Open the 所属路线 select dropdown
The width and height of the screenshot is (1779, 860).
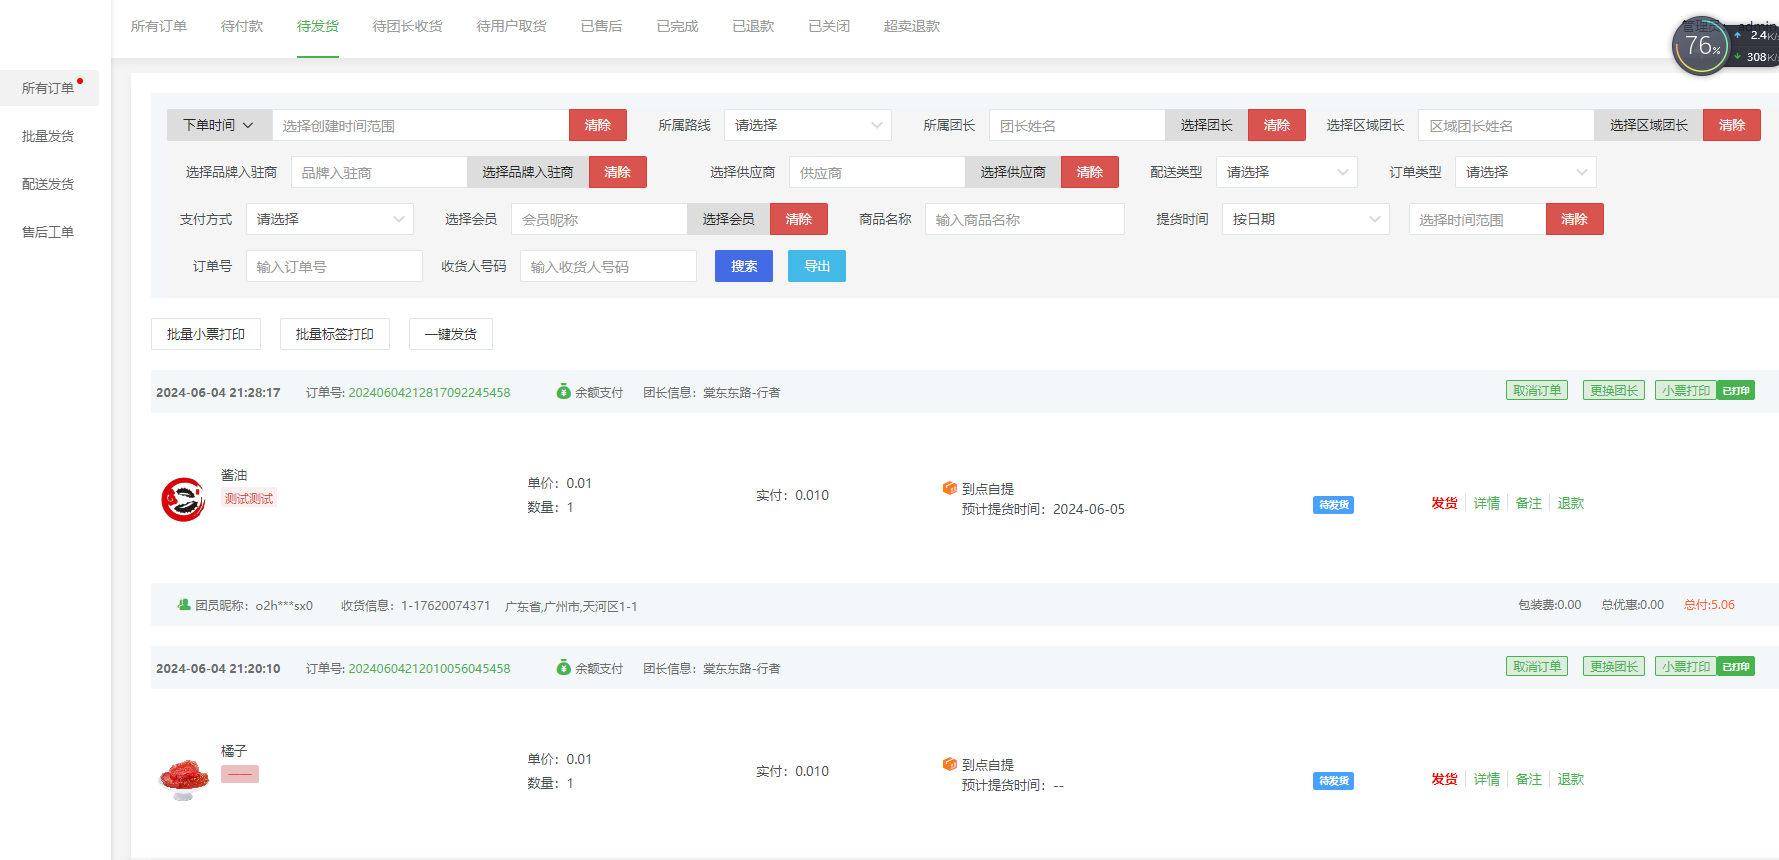[807, 125]
